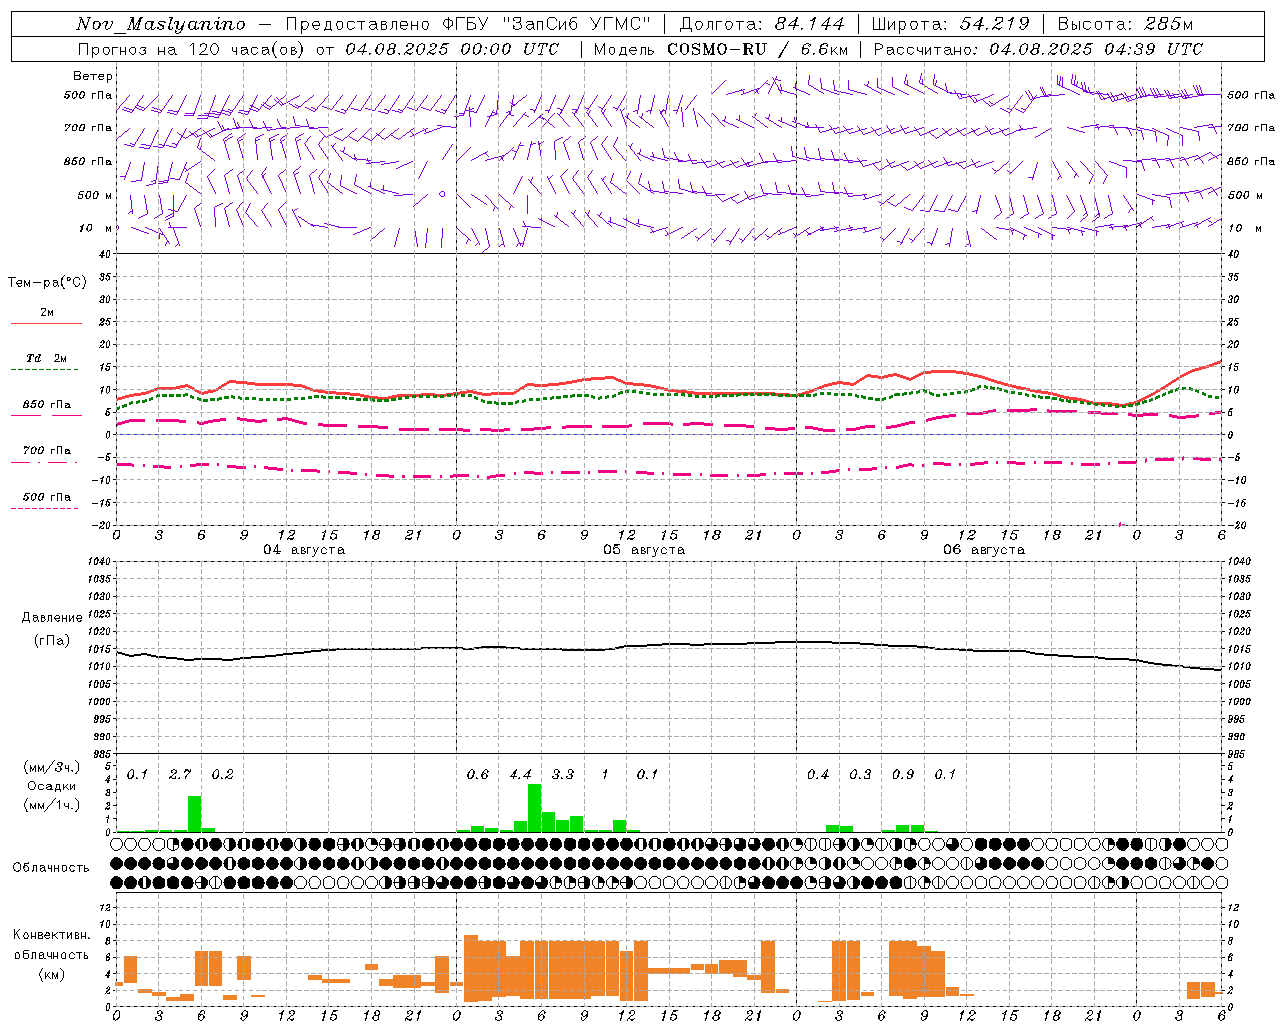Click the precipitation value 0.4
The height and width of the screenshot is (1024, 1280).
pyautogui.click(x=818, y=774)
